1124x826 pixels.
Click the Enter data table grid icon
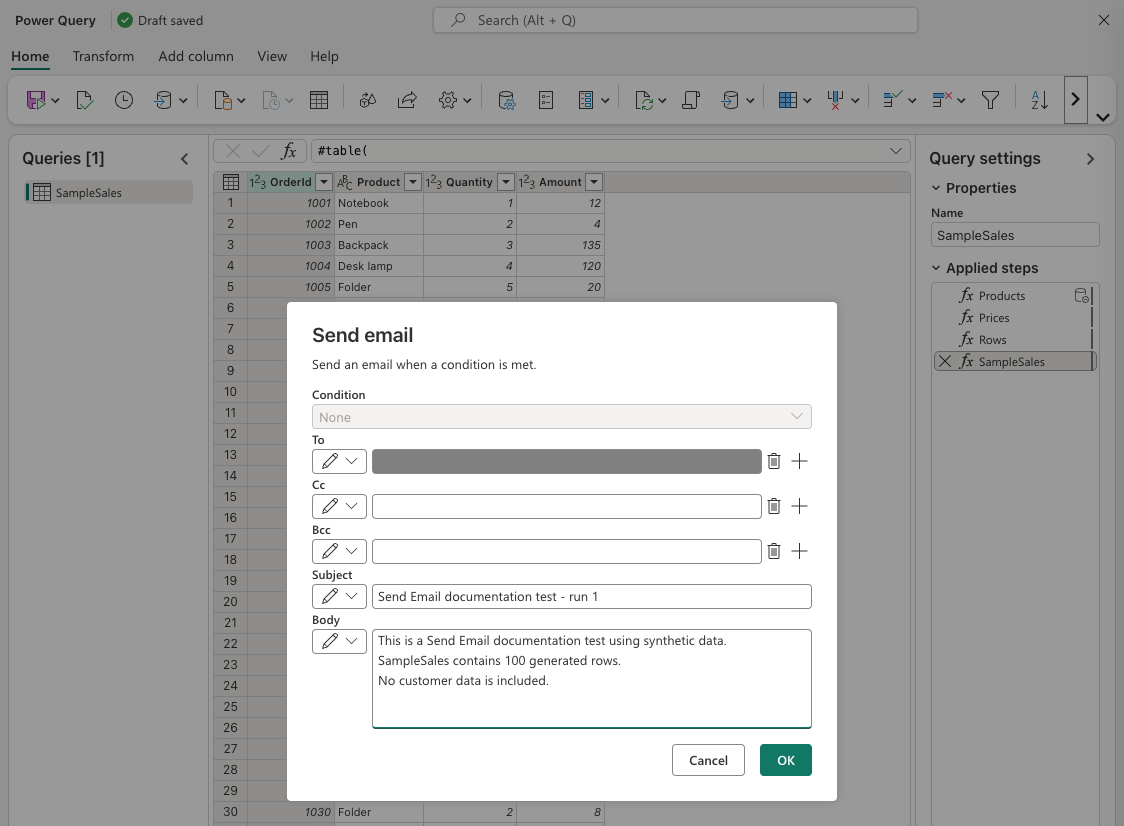[x=319, y=100]
